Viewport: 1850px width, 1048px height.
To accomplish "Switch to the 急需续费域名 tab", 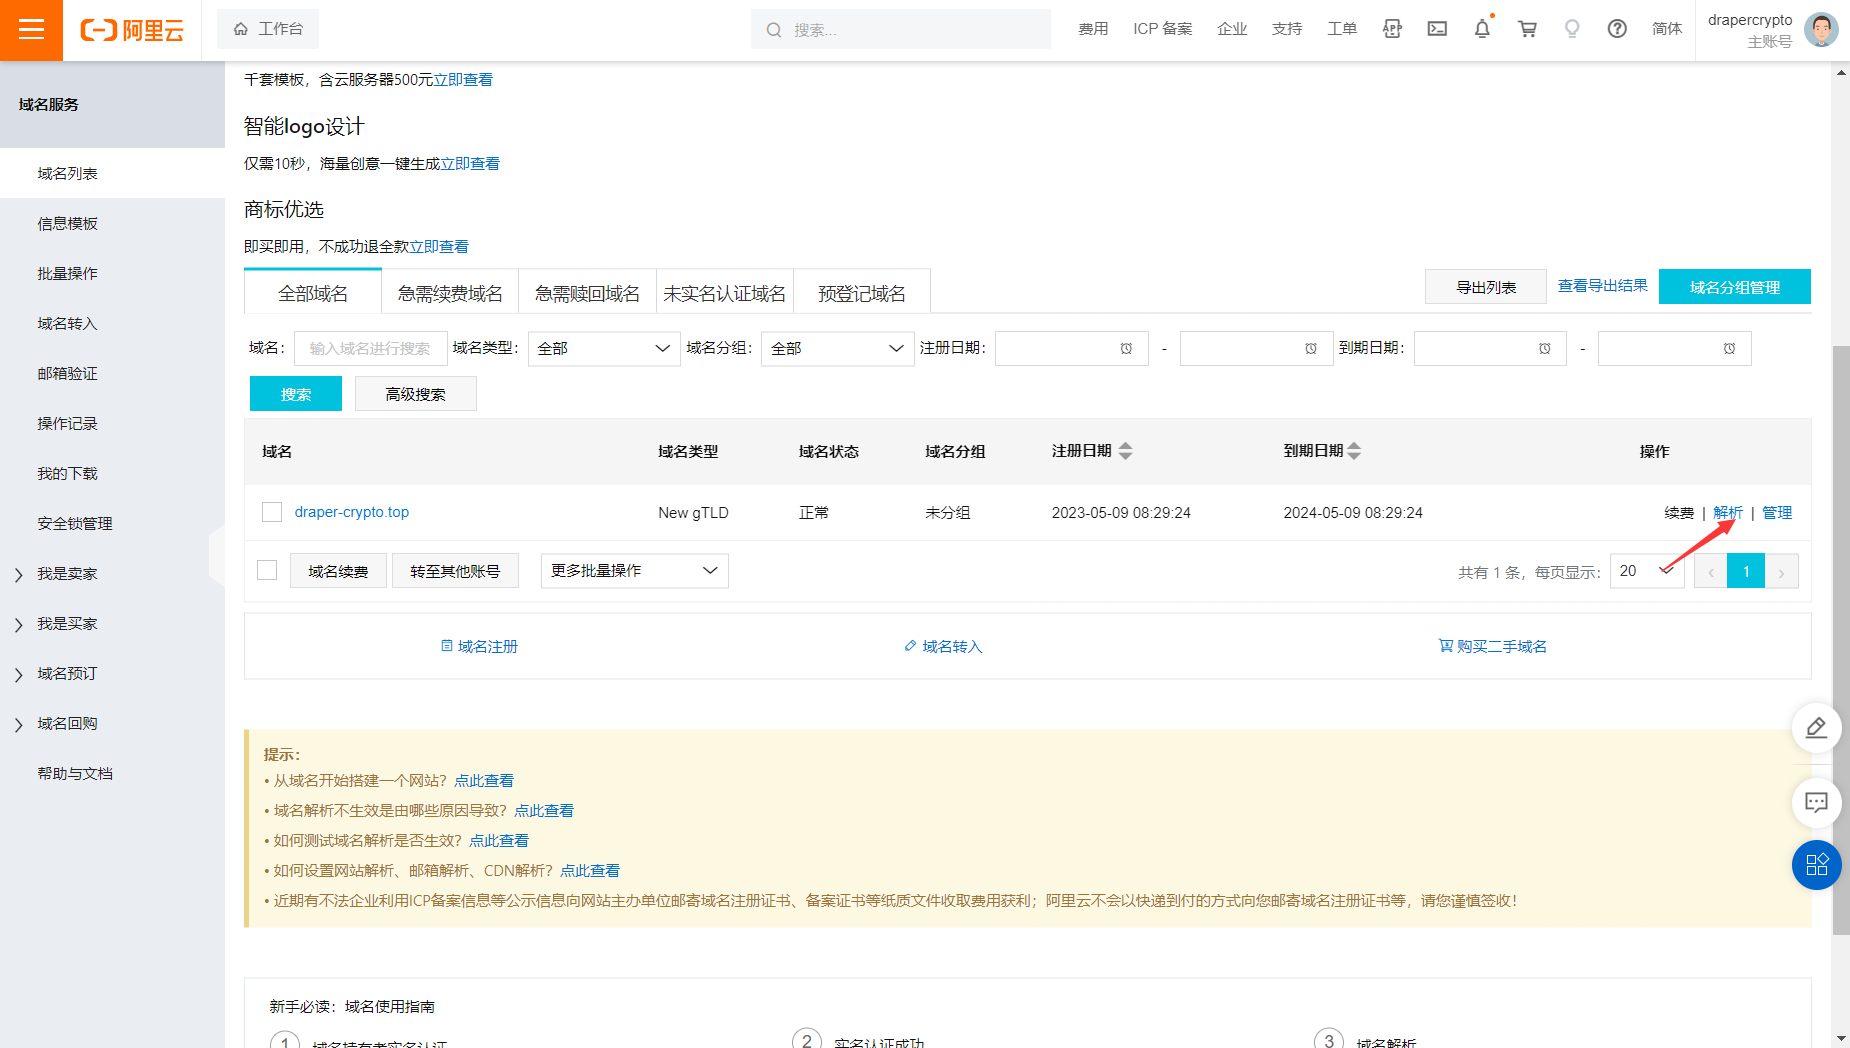I will (x=450, y=293).
